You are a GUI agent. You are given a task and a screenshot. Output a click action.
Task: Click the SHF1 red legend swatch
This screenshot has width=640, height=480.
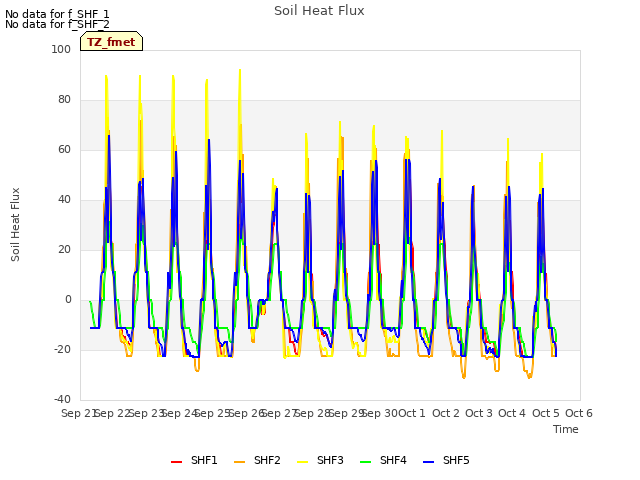176,462
